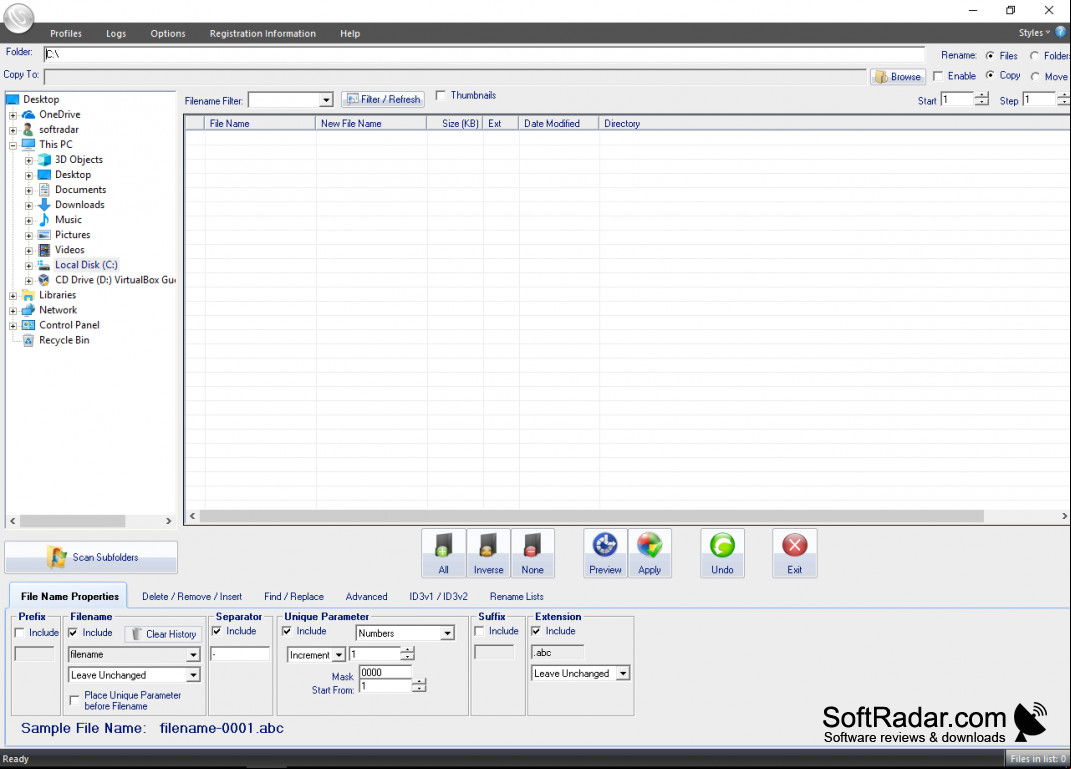Click the Recycle Bin icon
The height and width of the screenshot is (769, 1071).
28,340
